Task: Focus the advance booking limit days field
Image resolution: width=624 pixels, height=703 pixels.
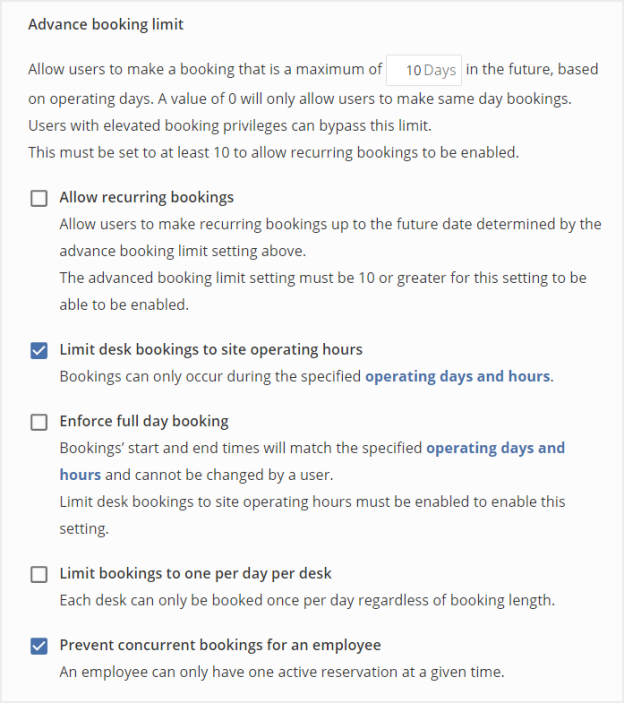Action: point(423,70)
